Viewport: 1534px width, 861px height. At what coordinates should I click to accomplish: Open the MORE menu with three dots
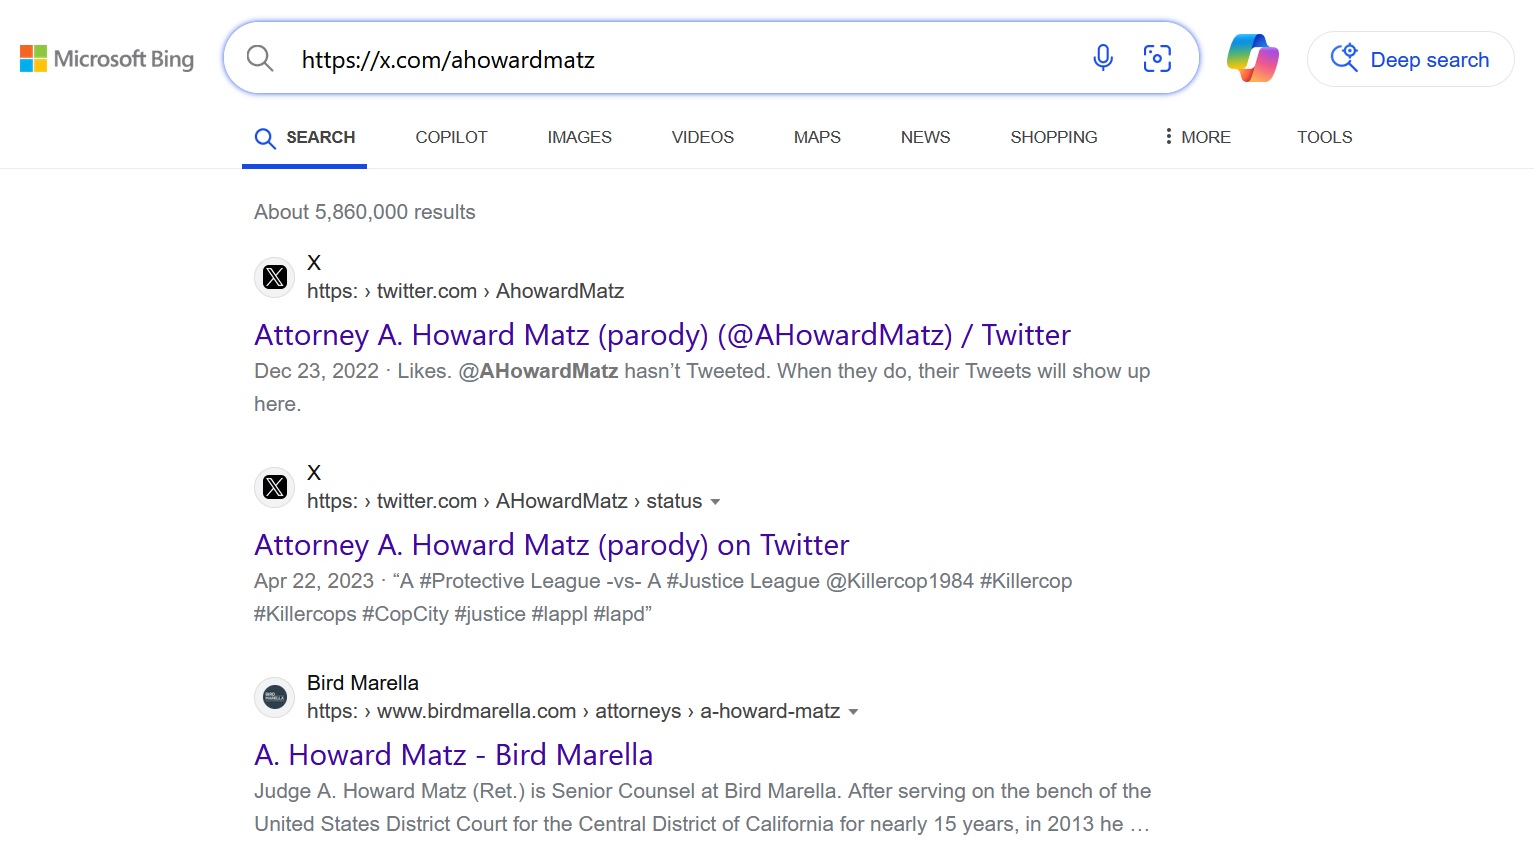coord(1197,137)
